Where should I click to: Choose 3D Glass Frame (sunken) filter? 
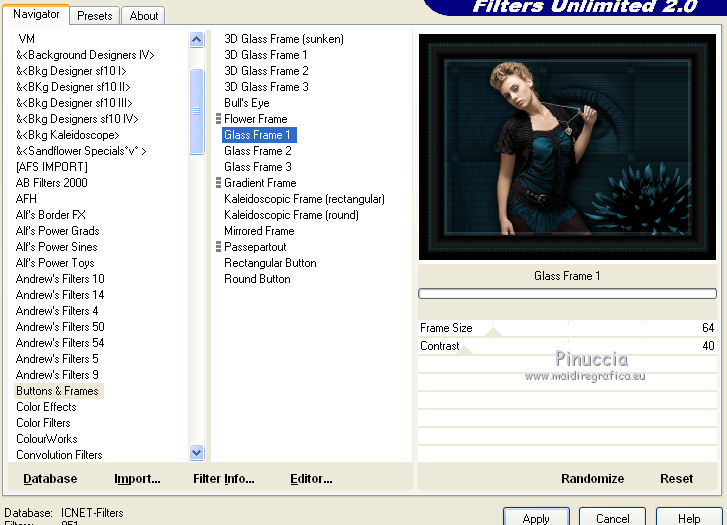click(284, 39)
